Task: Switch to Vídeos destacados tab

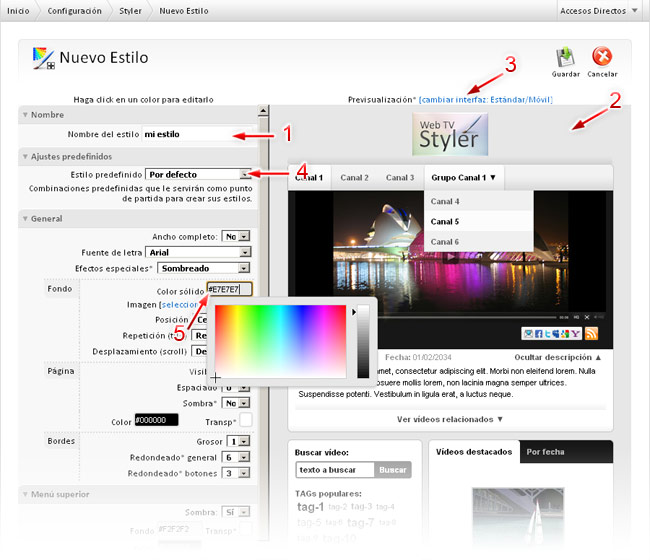Action: (x=474, y=452)
